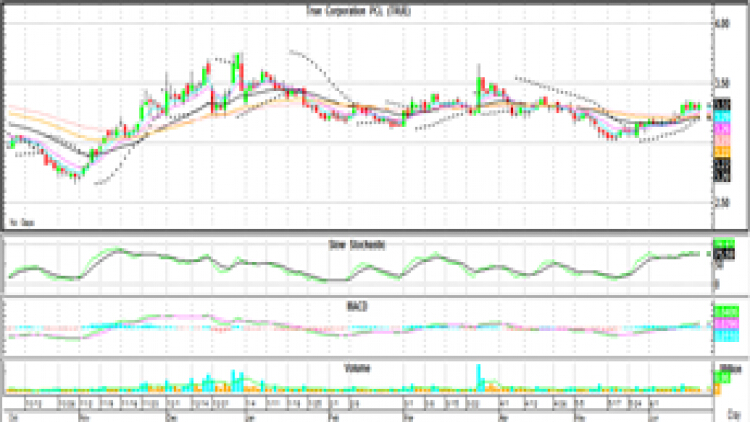
Task: Click the green volume value tag
Action: tap(722, 378)
